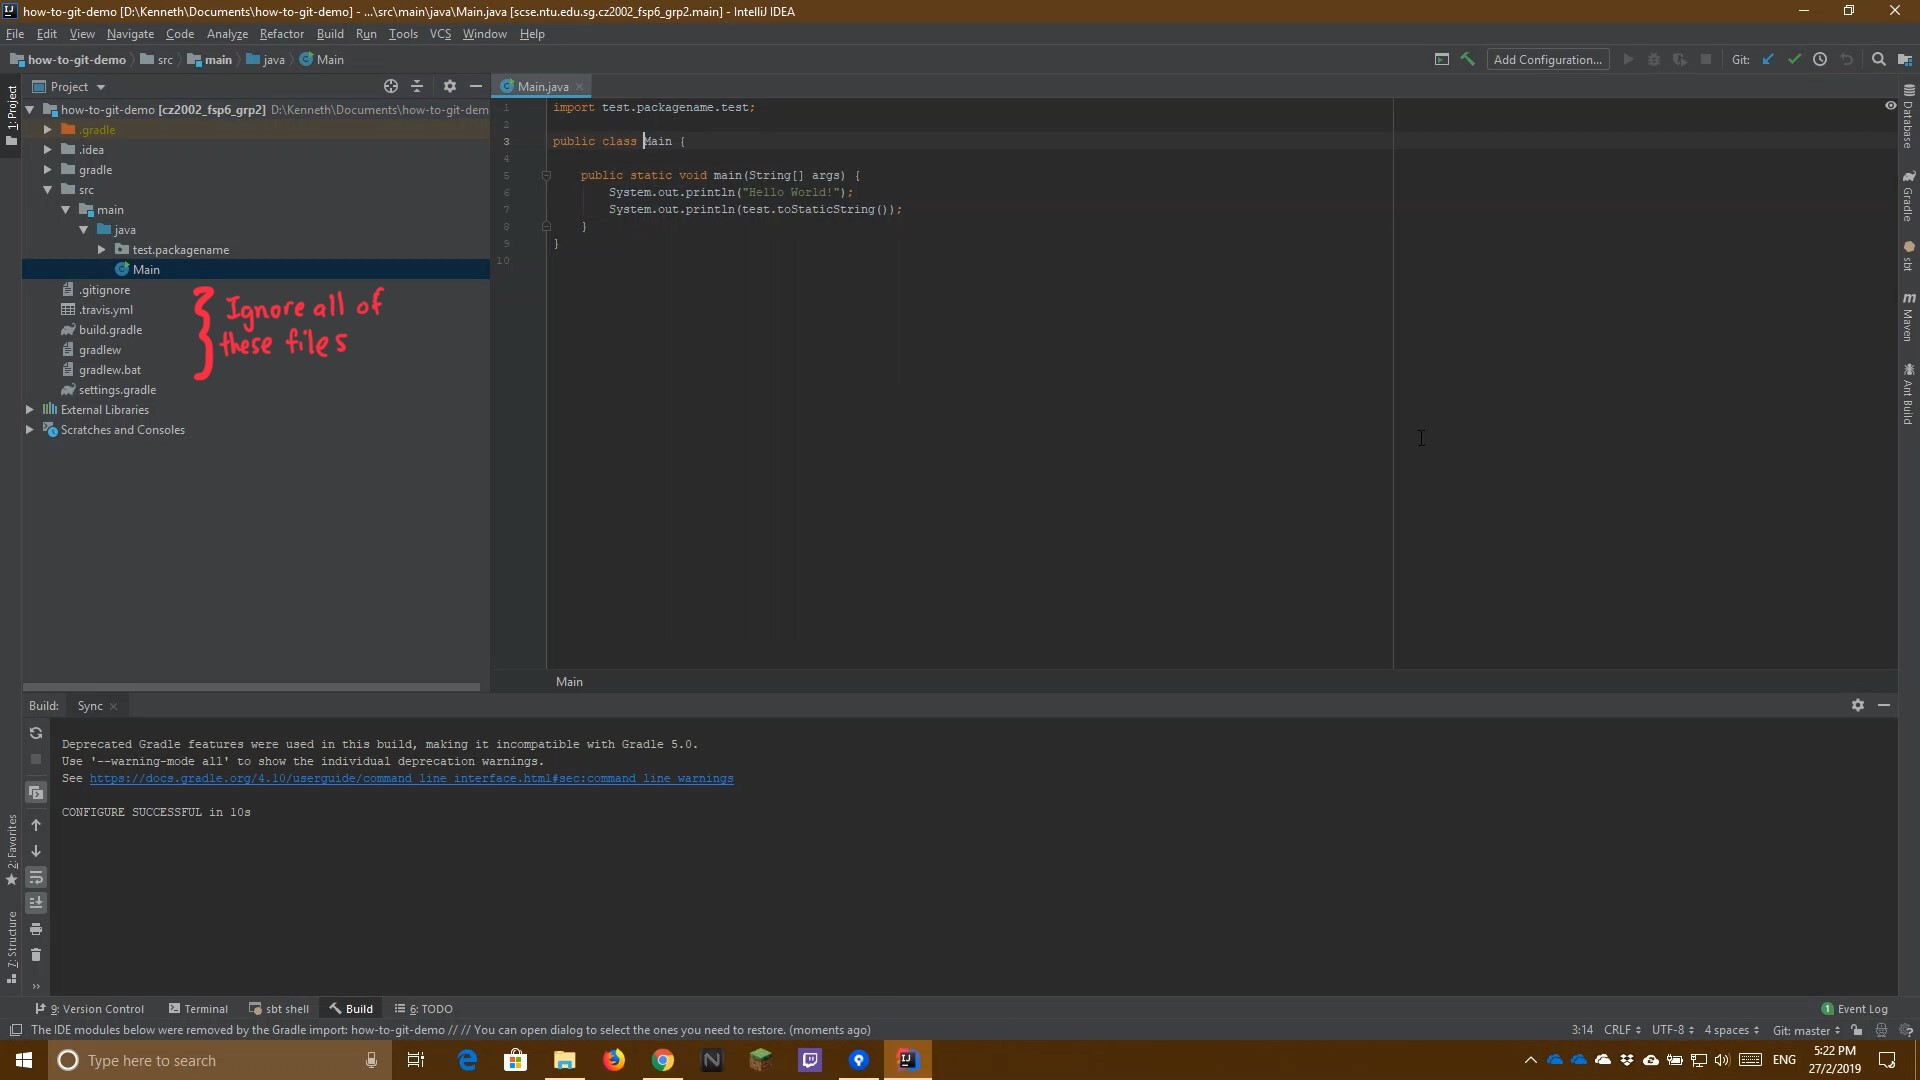Click the print icon in Build panel
Viewport: 1920px width, 1080px height.
pos(36,929)
